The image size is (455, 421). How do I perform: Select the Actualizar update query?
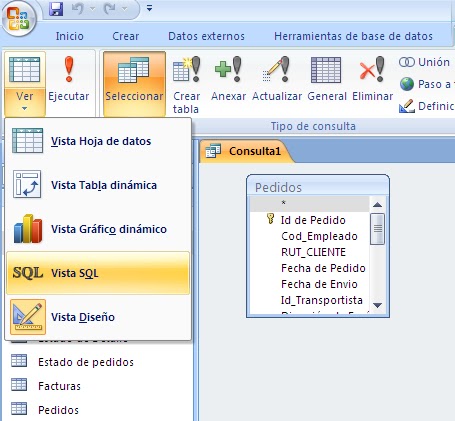[277, 79]
